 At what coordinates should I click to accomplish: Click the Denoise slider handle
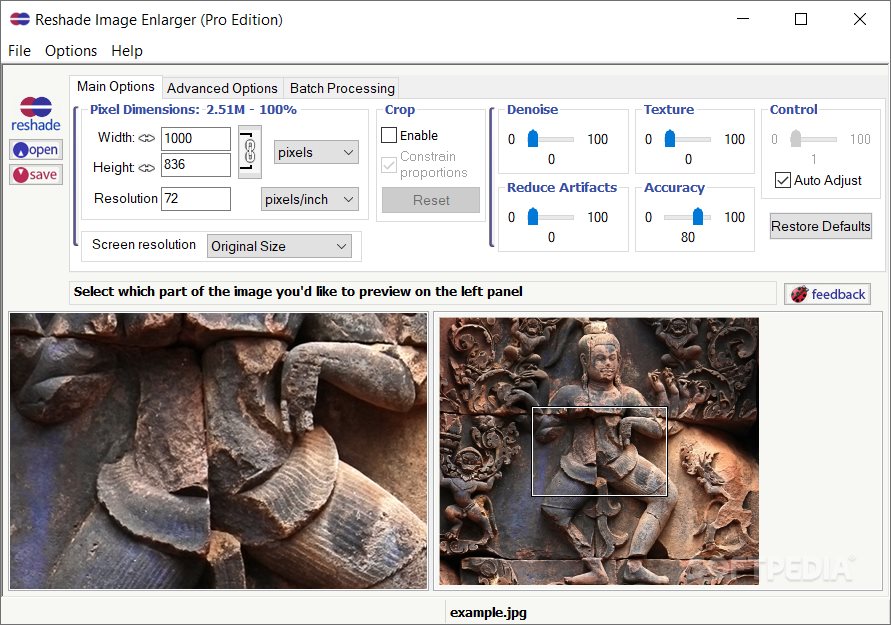click(532, 138)
